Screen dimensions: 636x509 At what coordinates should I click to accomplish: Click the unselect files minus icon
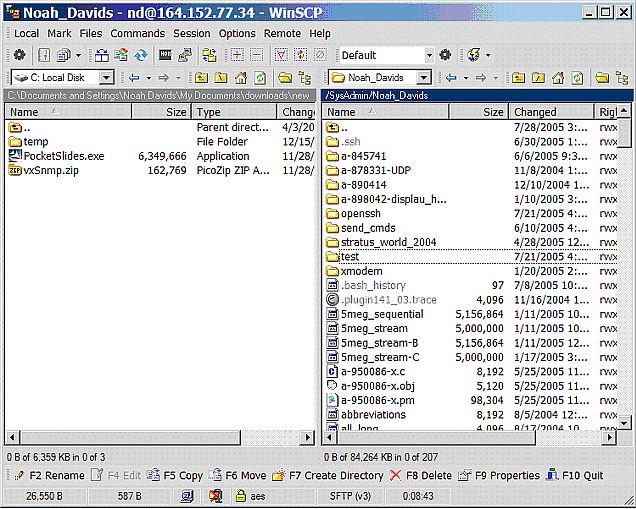click(256, 55)
